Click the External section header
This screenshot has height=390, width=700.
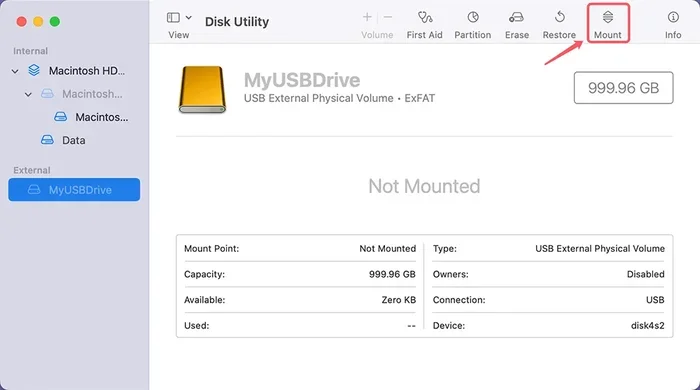pyautogui.click(x=32, y=170)
